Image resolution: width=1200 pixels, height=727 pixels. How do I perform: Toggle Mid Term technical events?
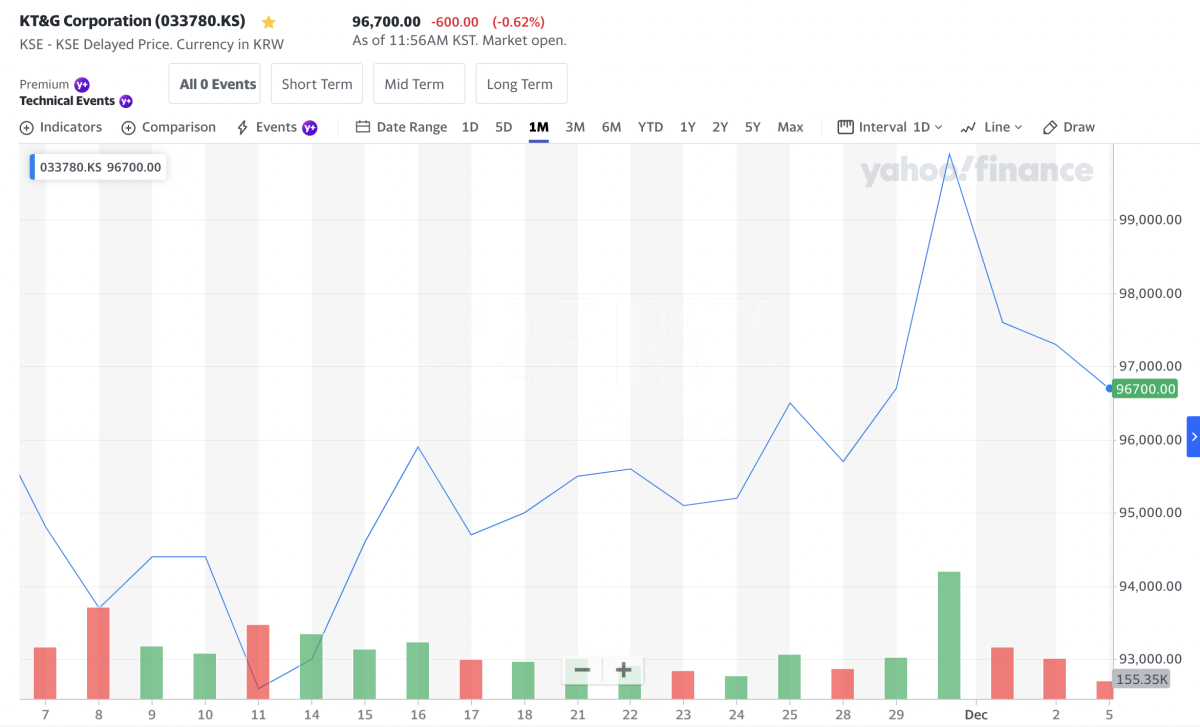click(418, 84)
